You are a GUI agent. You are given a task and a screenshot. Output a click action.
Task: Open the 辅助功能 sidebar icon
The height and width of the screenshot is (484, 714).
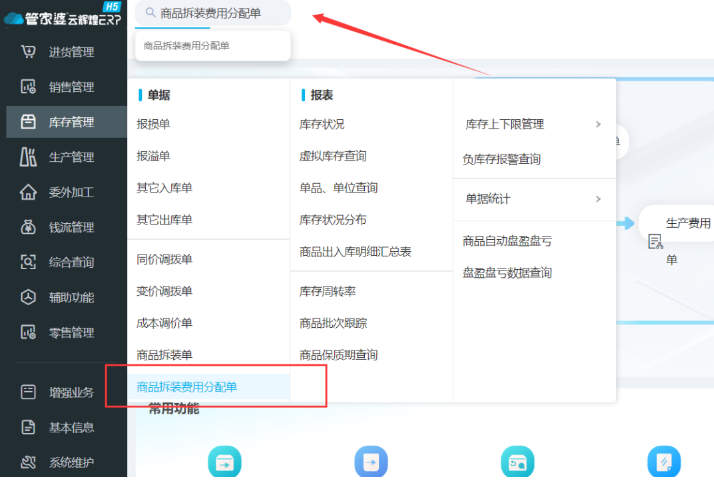click(x=29, y=297)
